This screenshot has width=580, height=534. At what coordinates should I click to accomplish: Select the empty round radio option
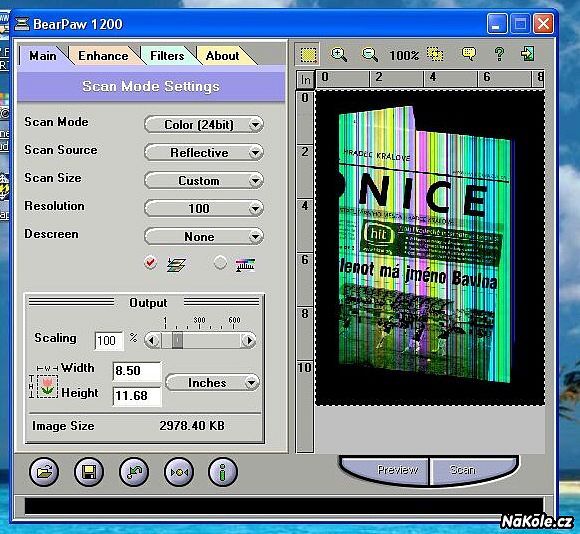tap(220, 263)
